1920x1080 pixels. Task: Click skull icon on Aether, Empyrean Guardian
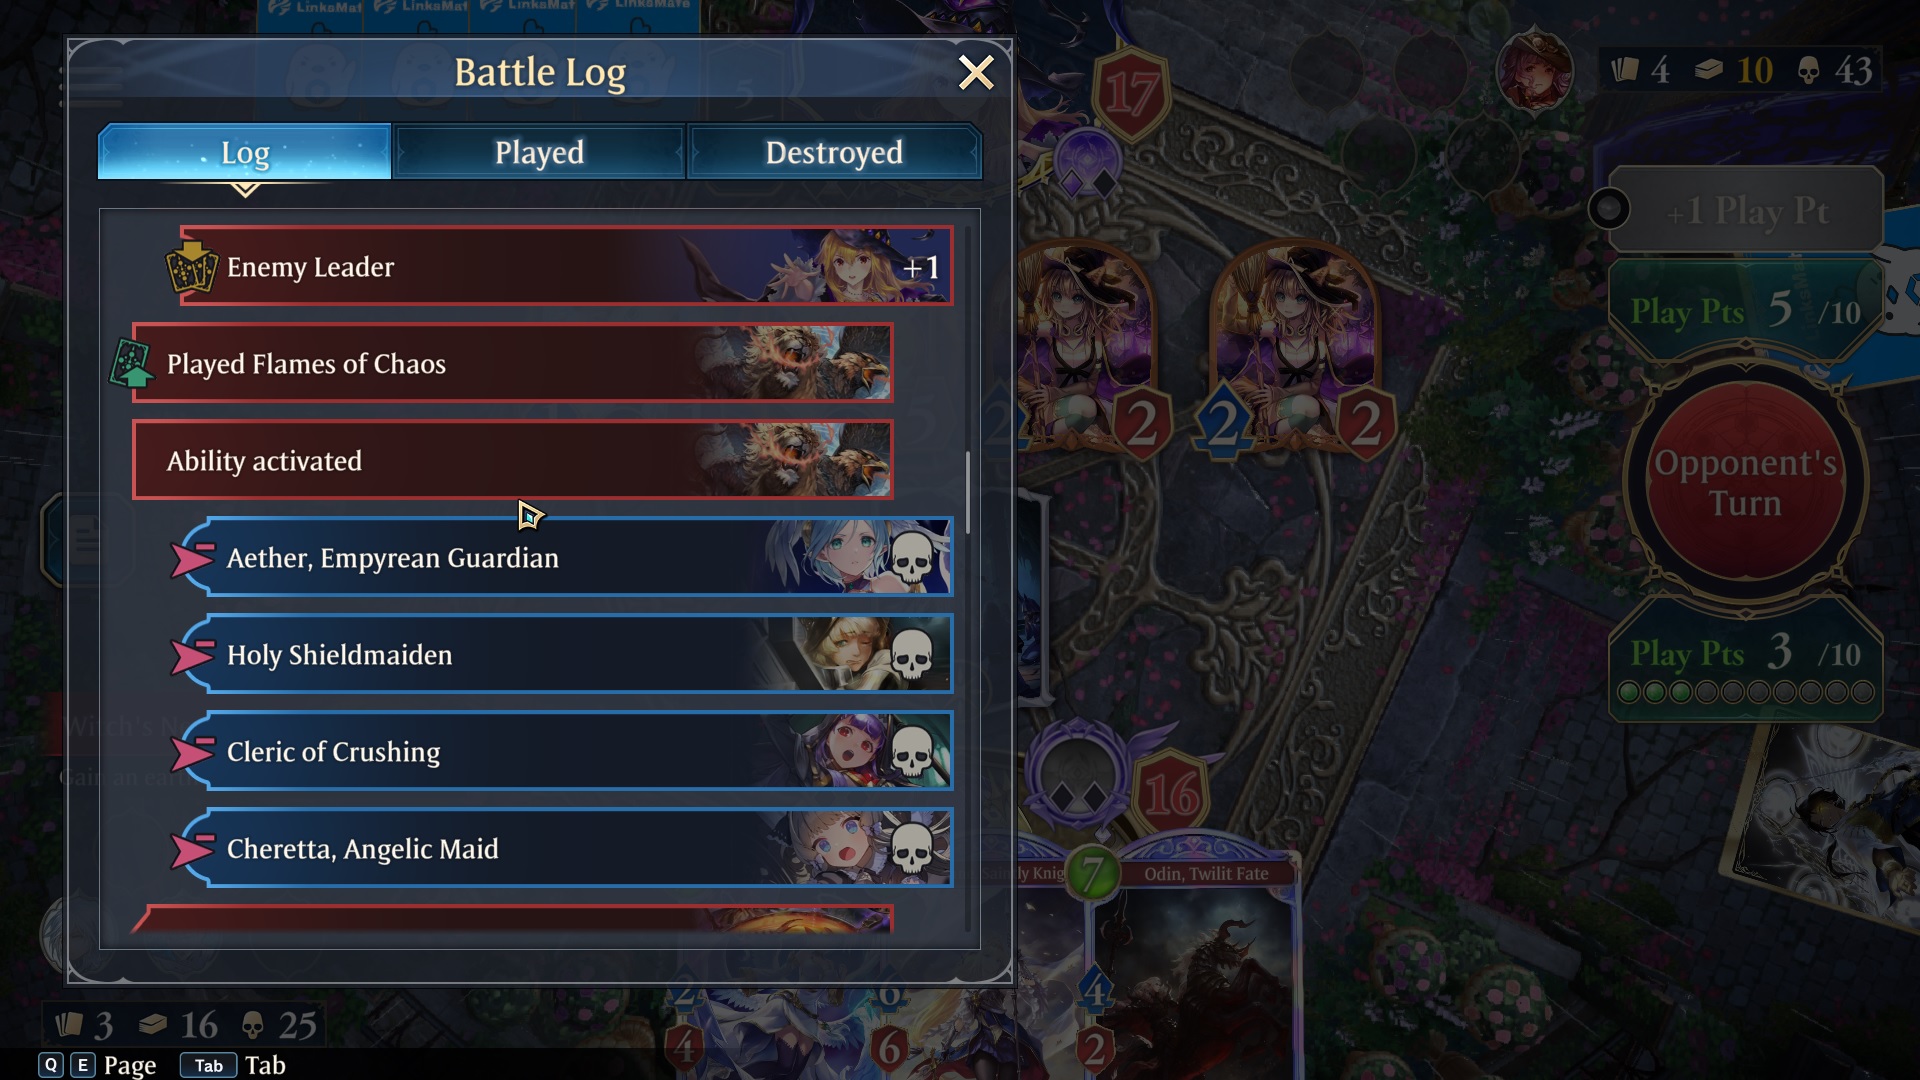tap(911, 558)
